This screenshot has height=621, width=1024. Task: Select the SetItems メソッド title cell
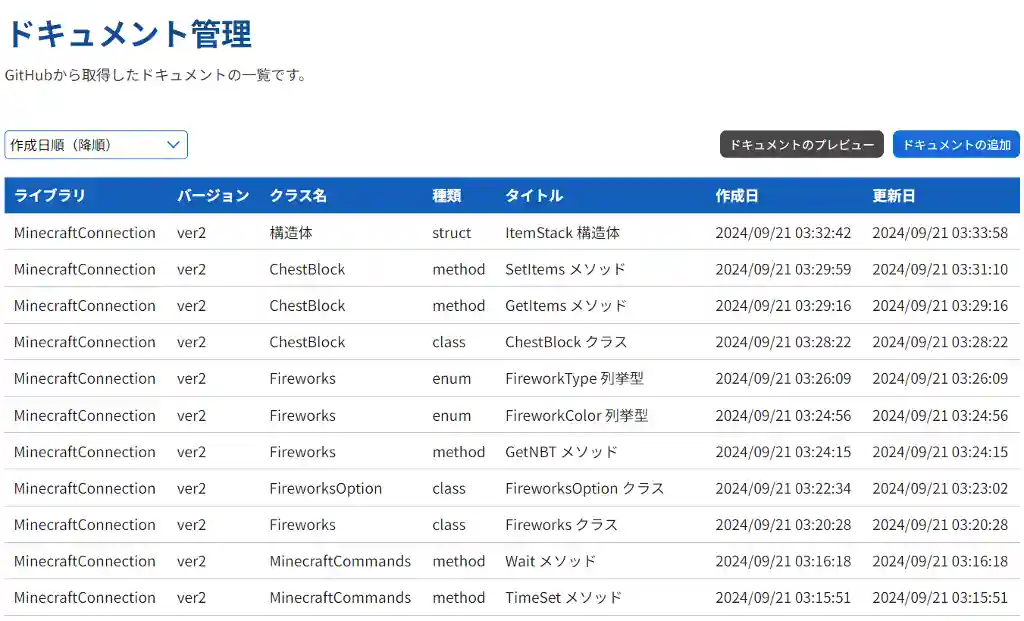pyautogui.click(x=566, y=269)
